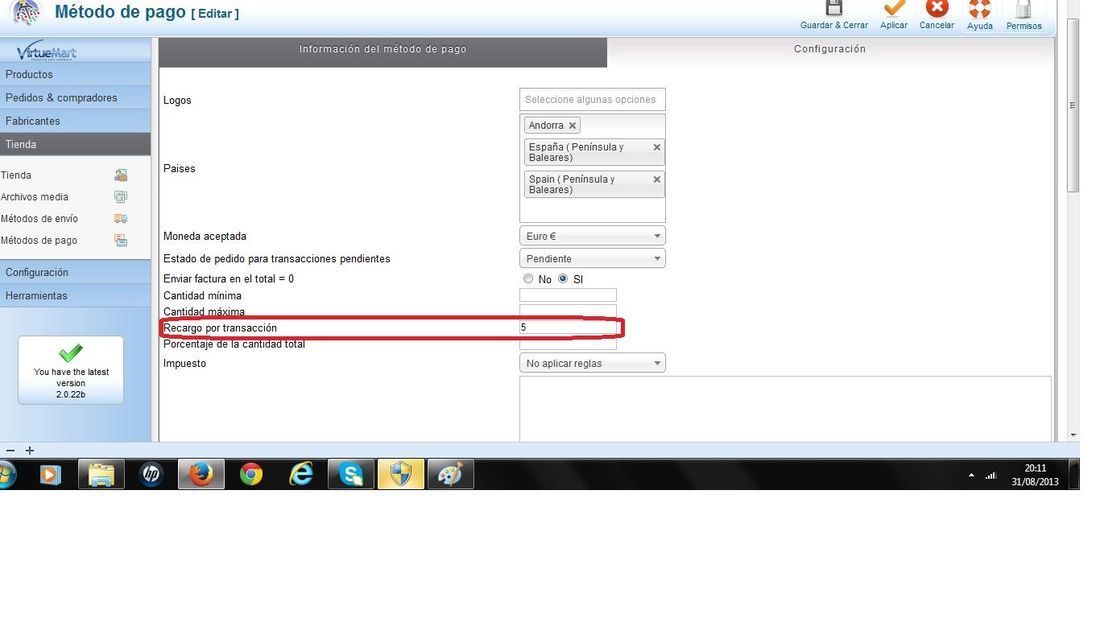This screenshot has width=1100, height=618.
Task: Click the Cantidad mínima input field
Action: (x=568, y=295)
